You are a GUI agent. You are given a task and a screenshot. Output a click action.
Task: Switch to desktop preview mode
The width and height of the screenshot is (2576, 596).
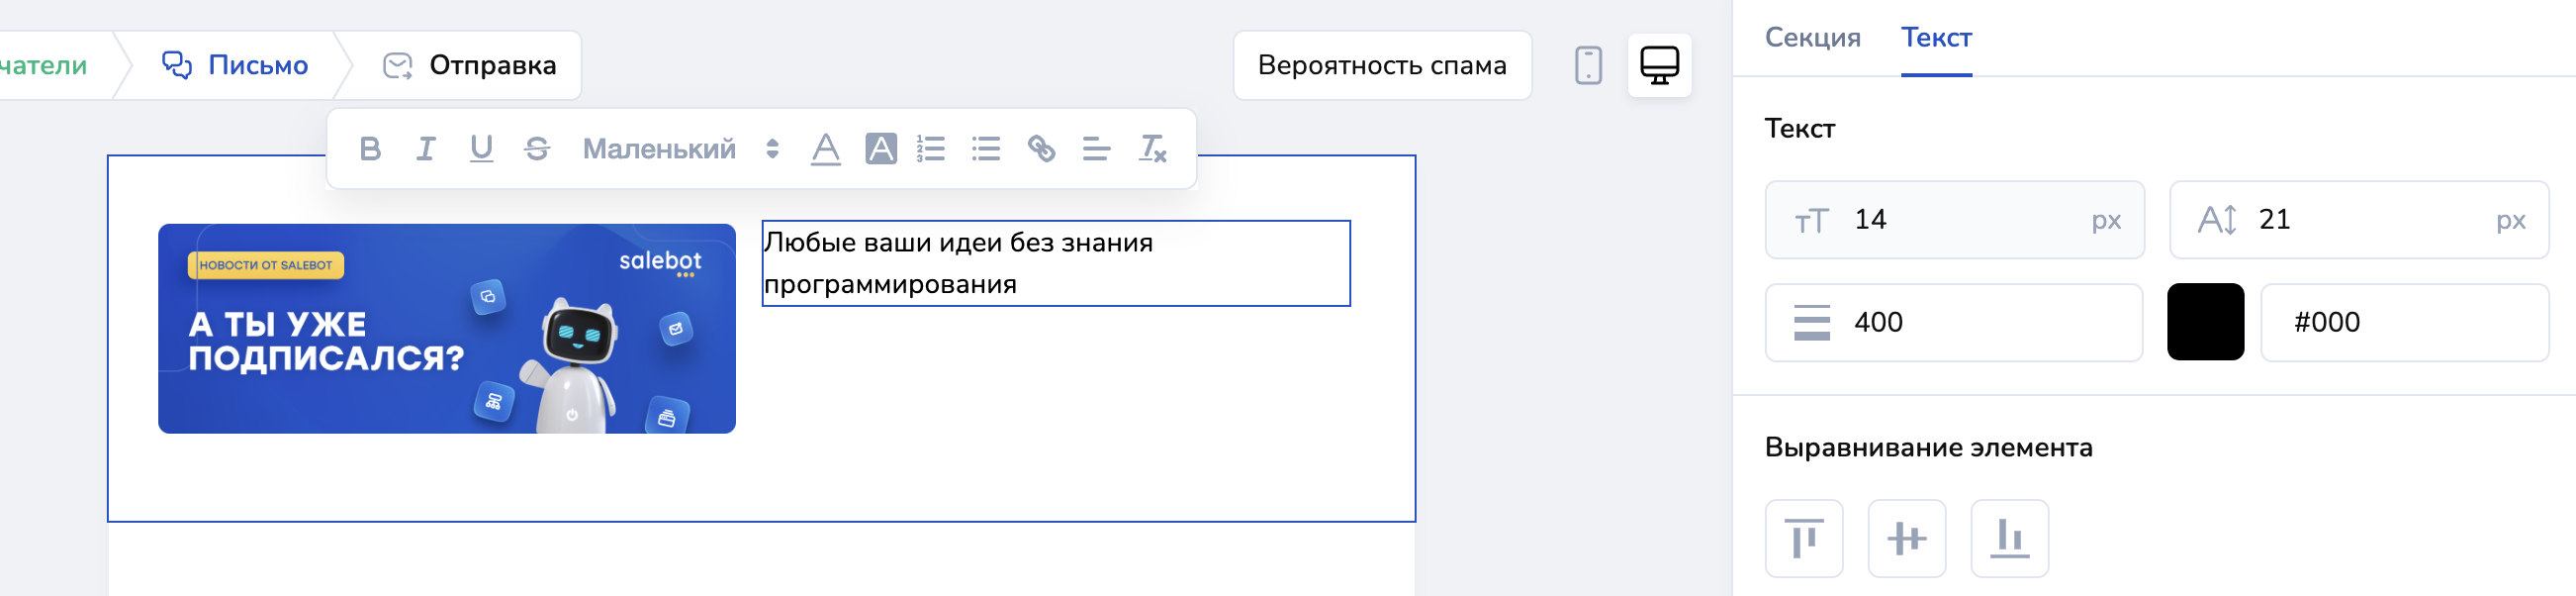[1659, 65]
